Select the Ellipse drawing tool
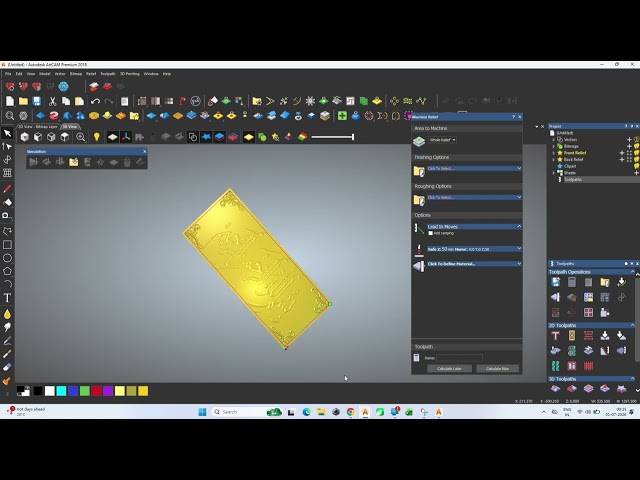Viewport: 640px width, 480px height. pyautogui.click(x=7, y=258)
